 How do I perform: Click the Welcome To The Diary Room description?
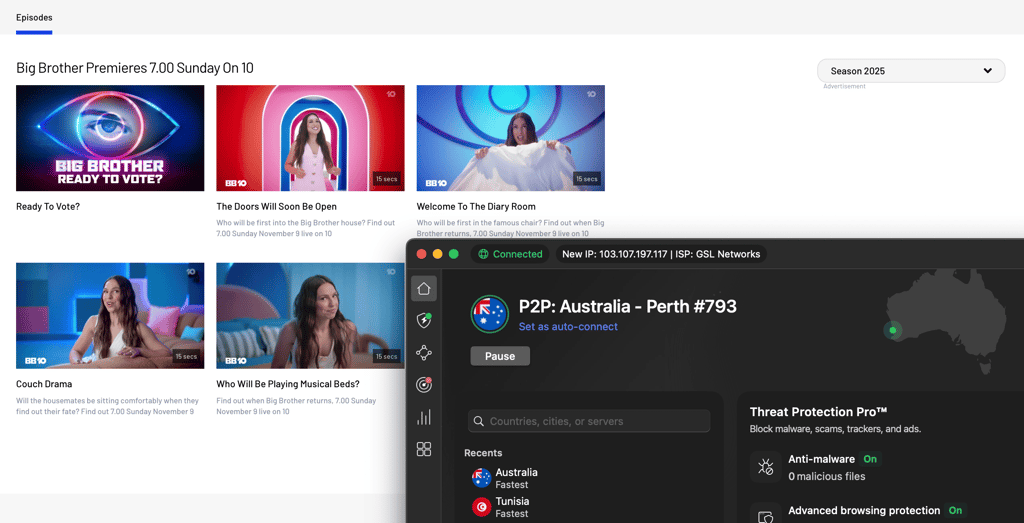pos(511,228)
